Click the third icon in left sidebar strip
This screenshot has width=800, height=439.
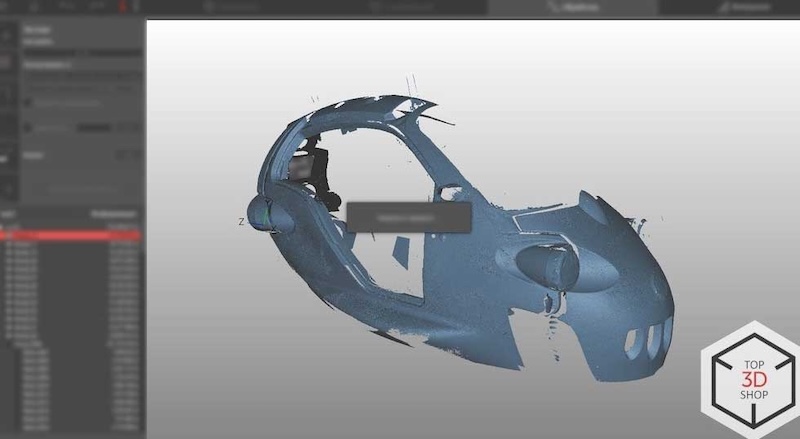pos(4,95)
